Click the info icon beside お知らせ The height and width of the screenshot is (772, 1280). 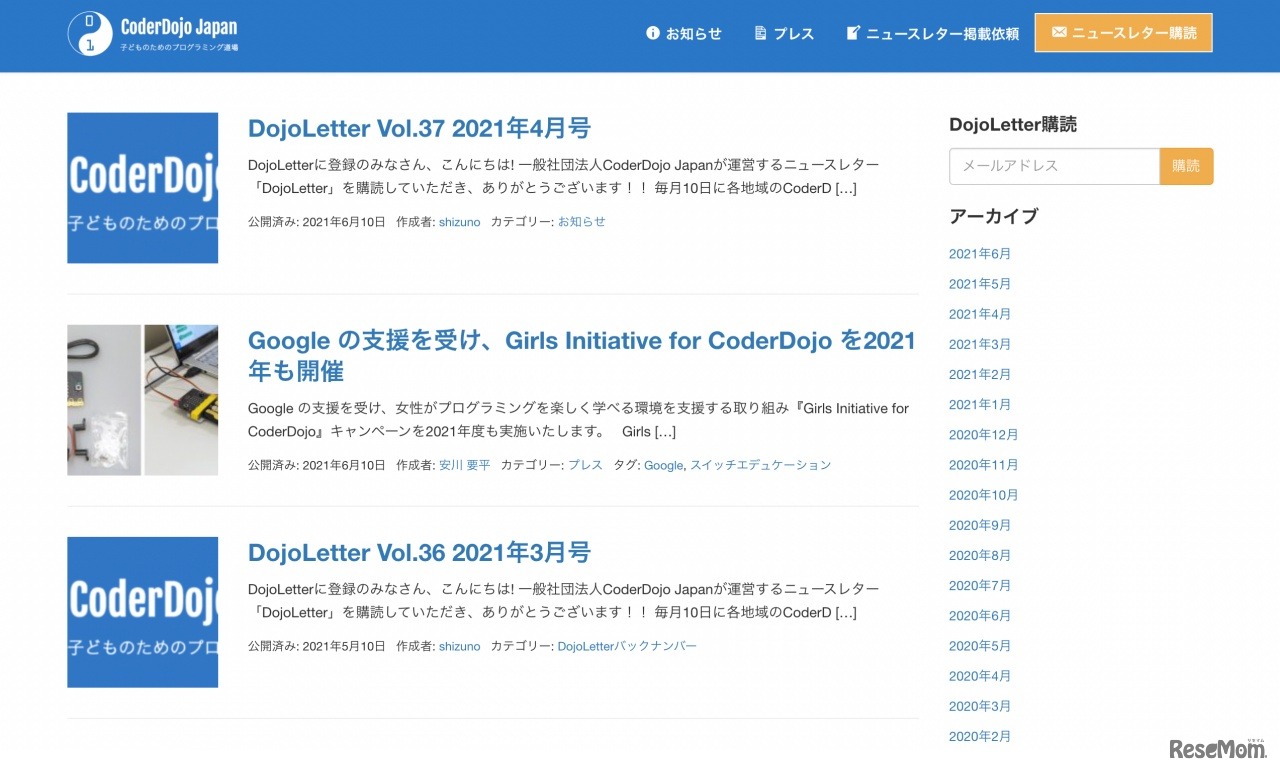[x=652, y=33]
